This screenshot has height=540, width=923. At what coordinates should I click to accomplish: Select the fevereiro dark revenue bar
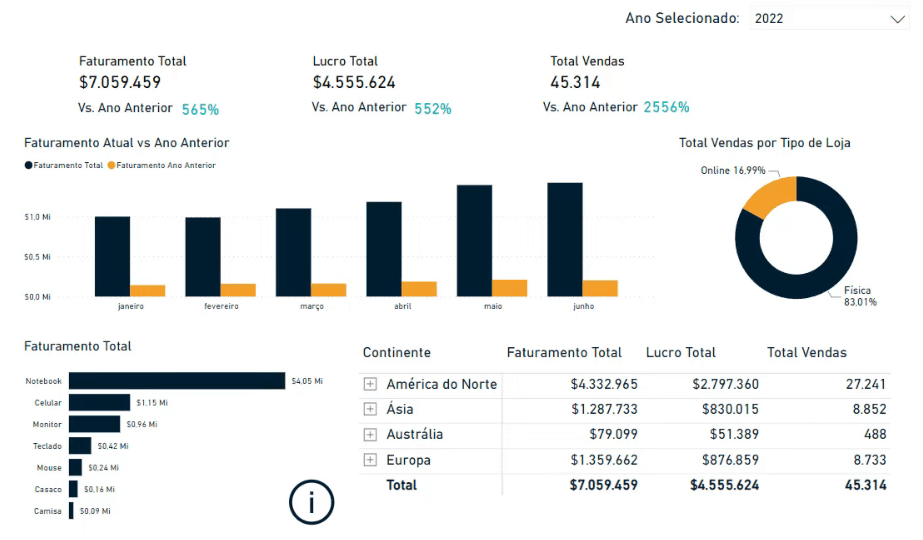pyautogui.click(x=203, y=257)
